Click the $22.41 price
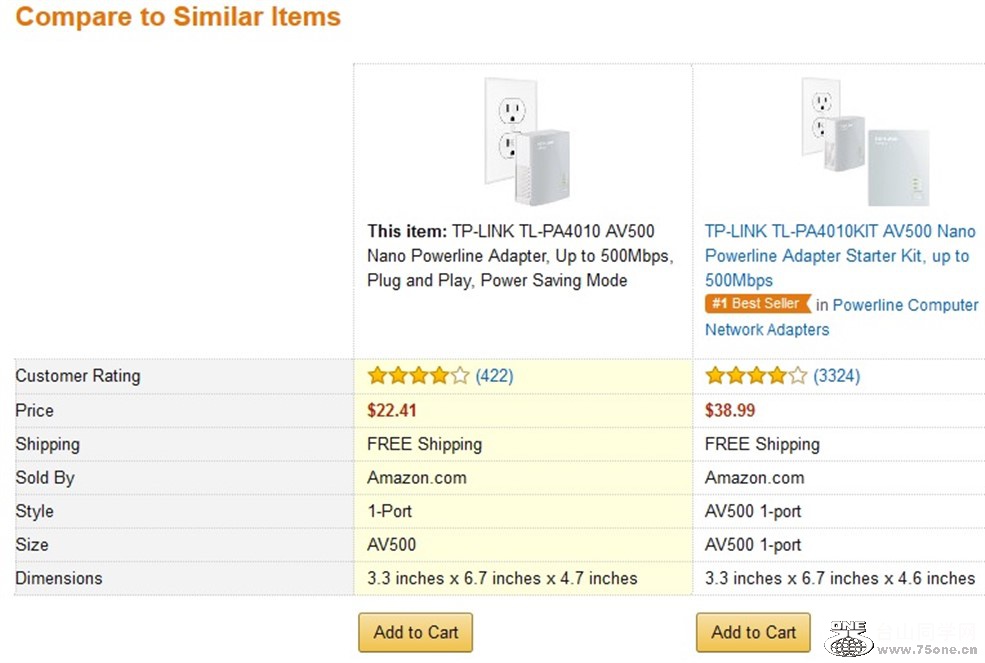This screenshot has height=663, width=985. (392, 410)
